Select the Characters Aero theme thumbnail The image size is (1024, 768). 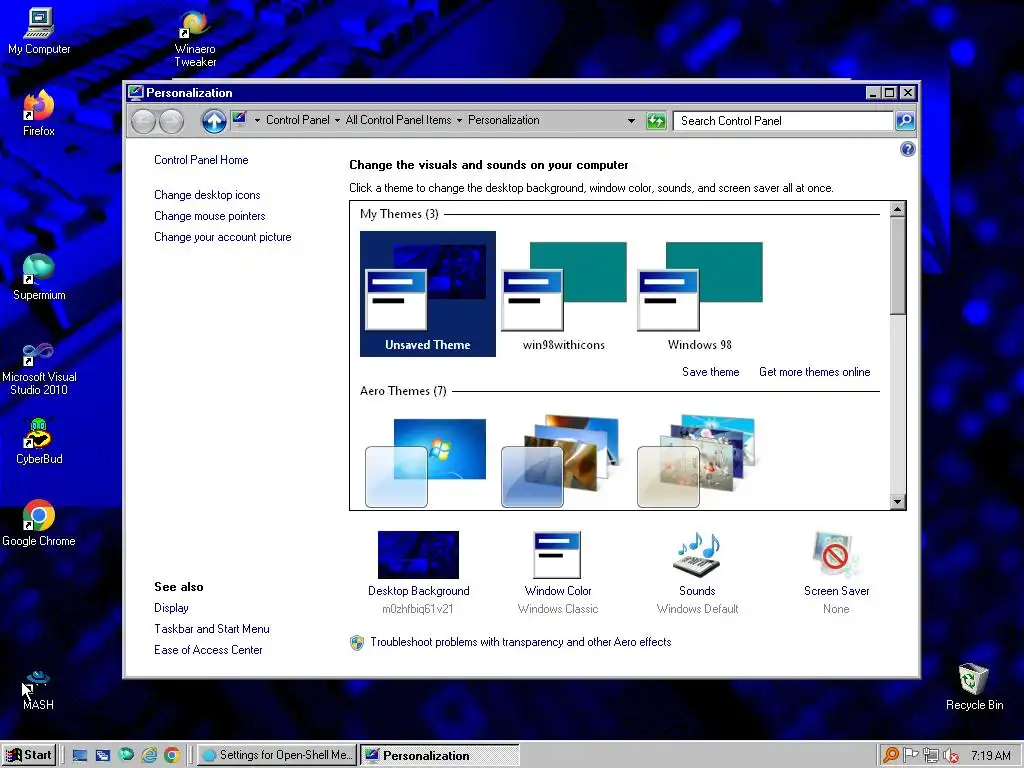(696, 461)
